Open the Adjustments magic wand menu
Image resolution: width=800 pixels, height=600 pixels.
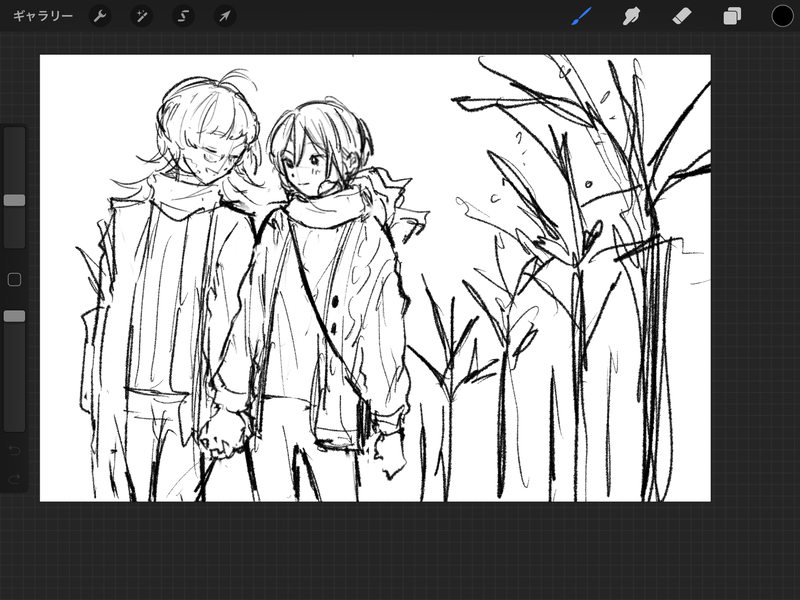(x=141, y=16)
